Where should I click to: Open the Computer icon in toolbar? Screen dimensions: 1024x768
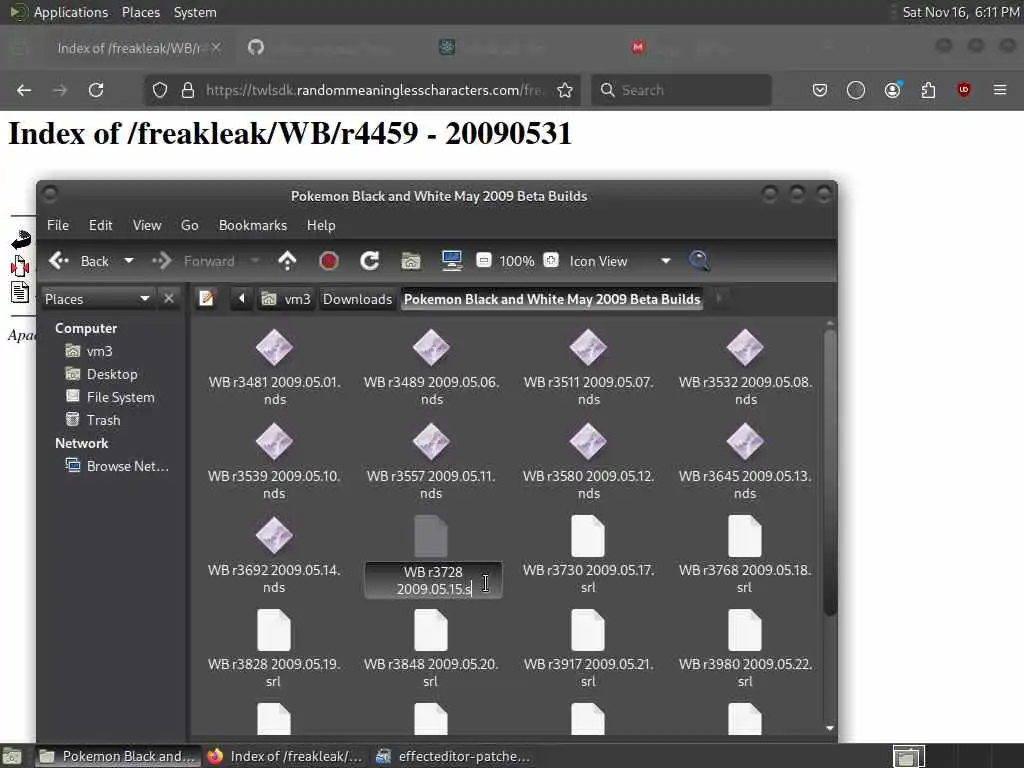451,261
